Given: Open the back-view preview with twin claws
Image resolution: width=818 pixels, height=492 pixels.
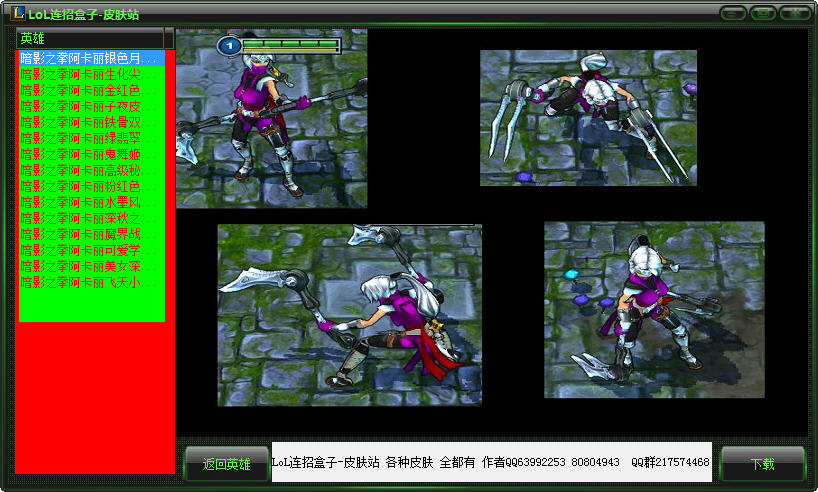Looking at the screenshot, I should [x=588, y=118].
